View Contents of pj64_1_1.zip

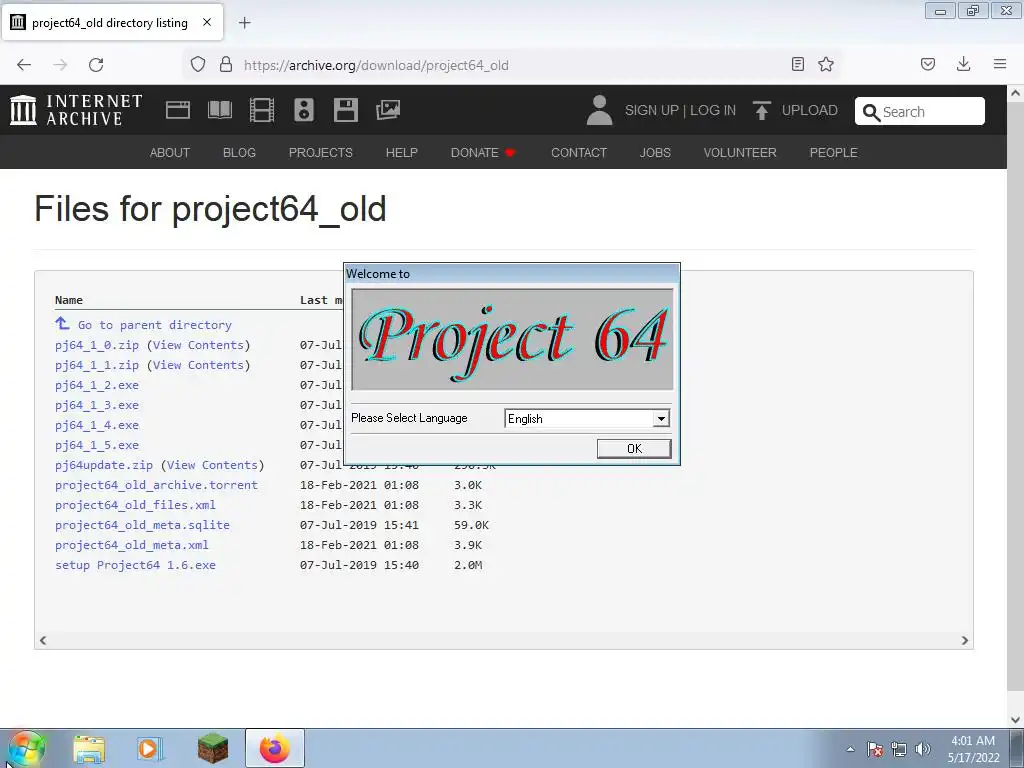[199, 365]
